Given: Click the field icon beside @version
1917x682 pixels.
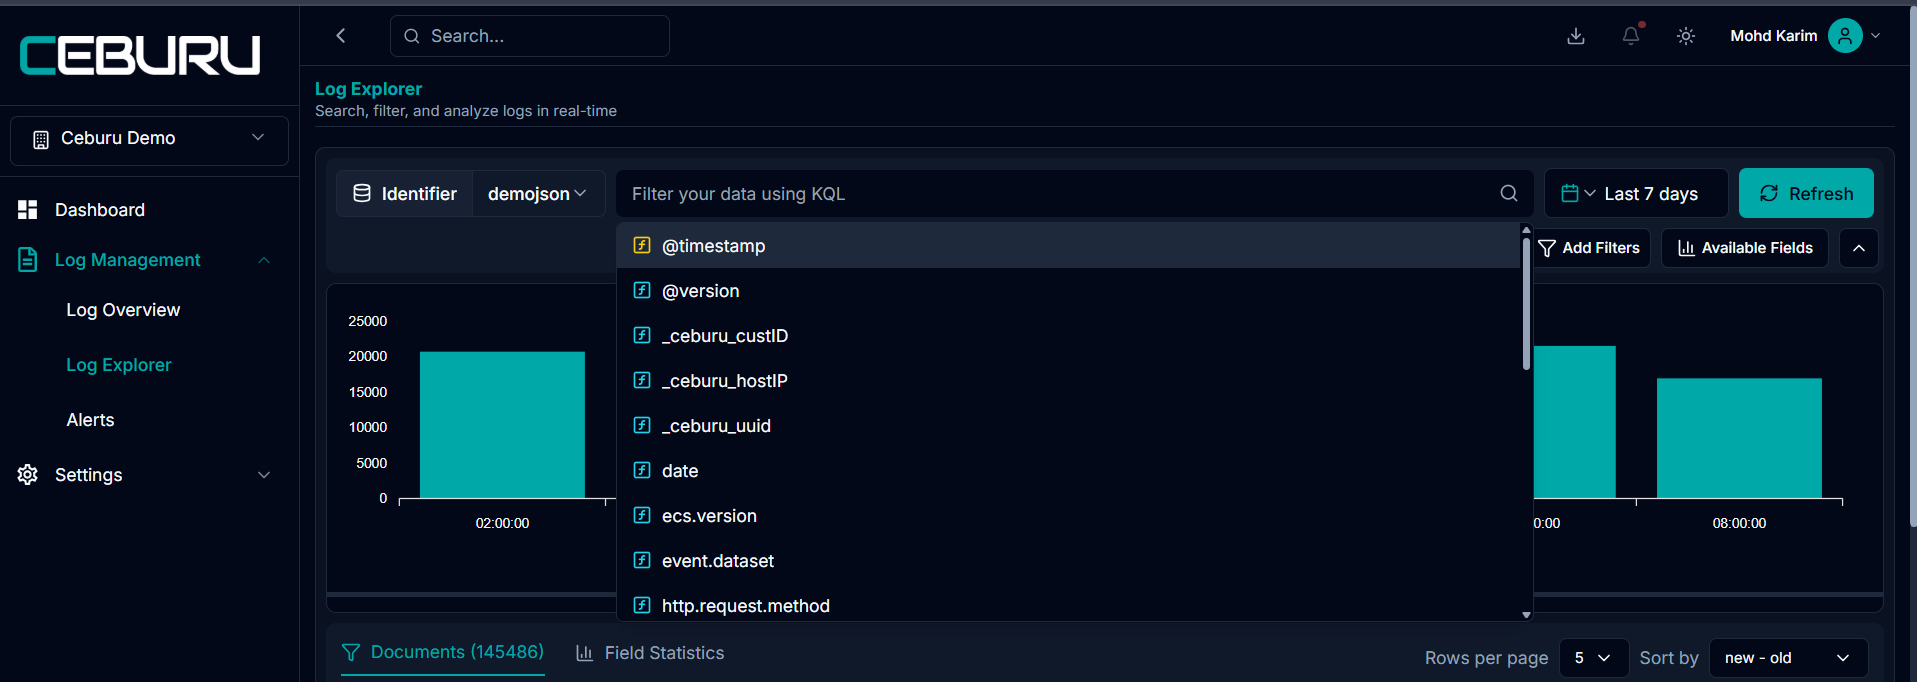Looking at the screenshot, I should 642,290.
